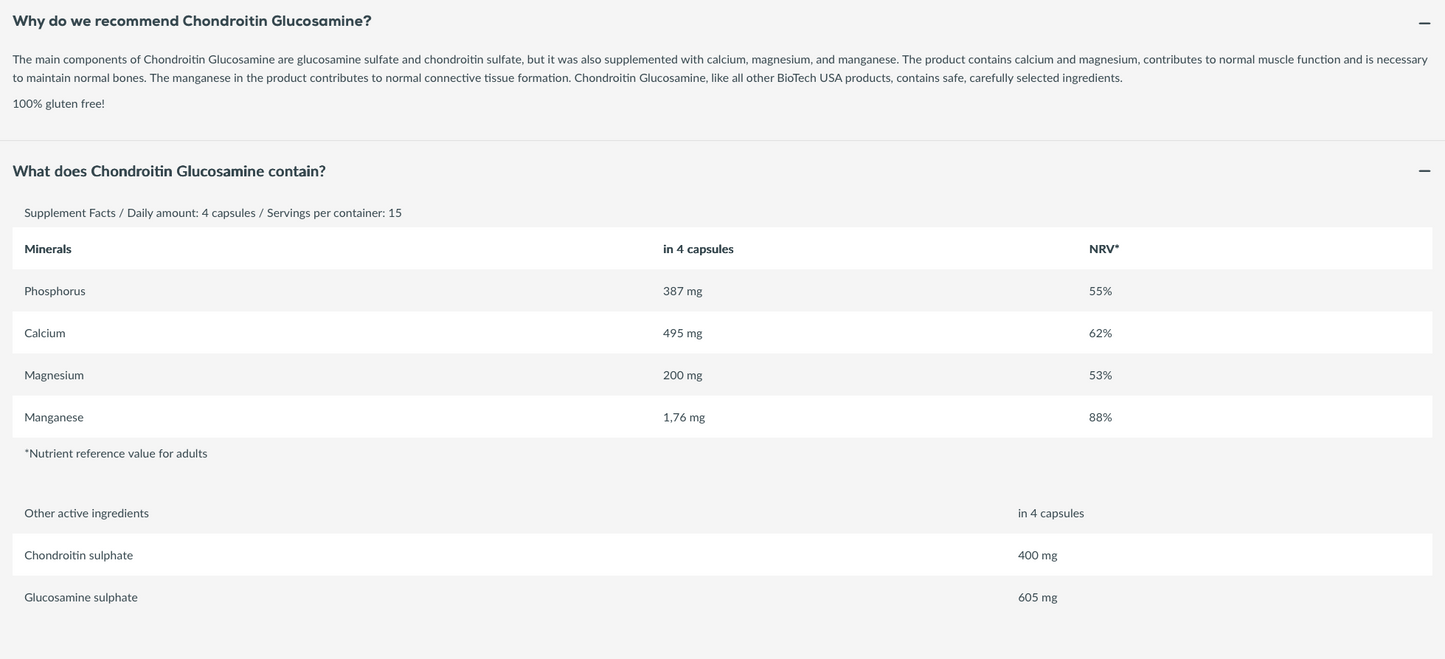
Task: Collapse the 'Why do we recommend' section minus icon
Action: [1424, 23]
